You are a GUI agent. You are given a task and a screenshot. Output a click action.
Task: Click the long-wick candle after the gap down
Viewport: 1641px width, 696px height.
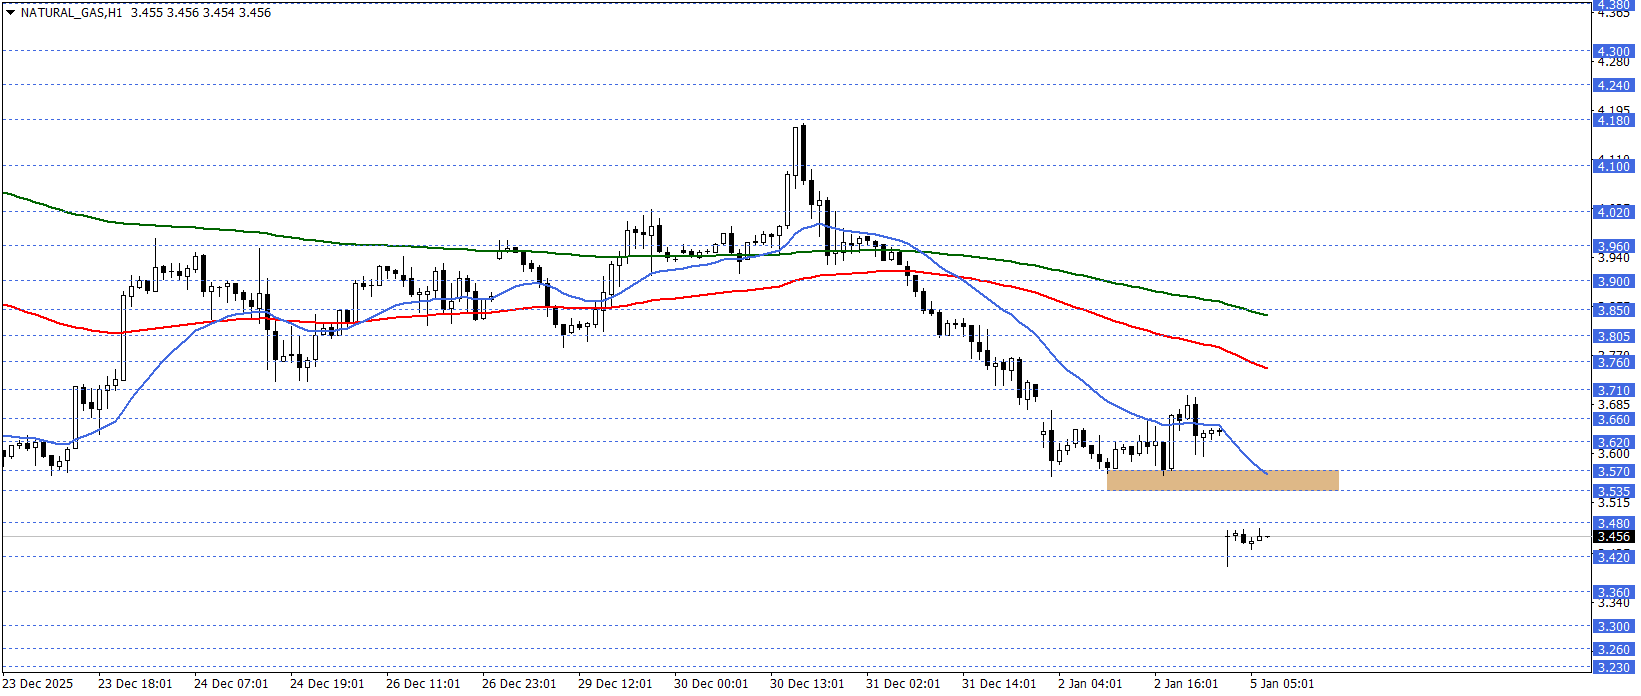pos(1227,548)
